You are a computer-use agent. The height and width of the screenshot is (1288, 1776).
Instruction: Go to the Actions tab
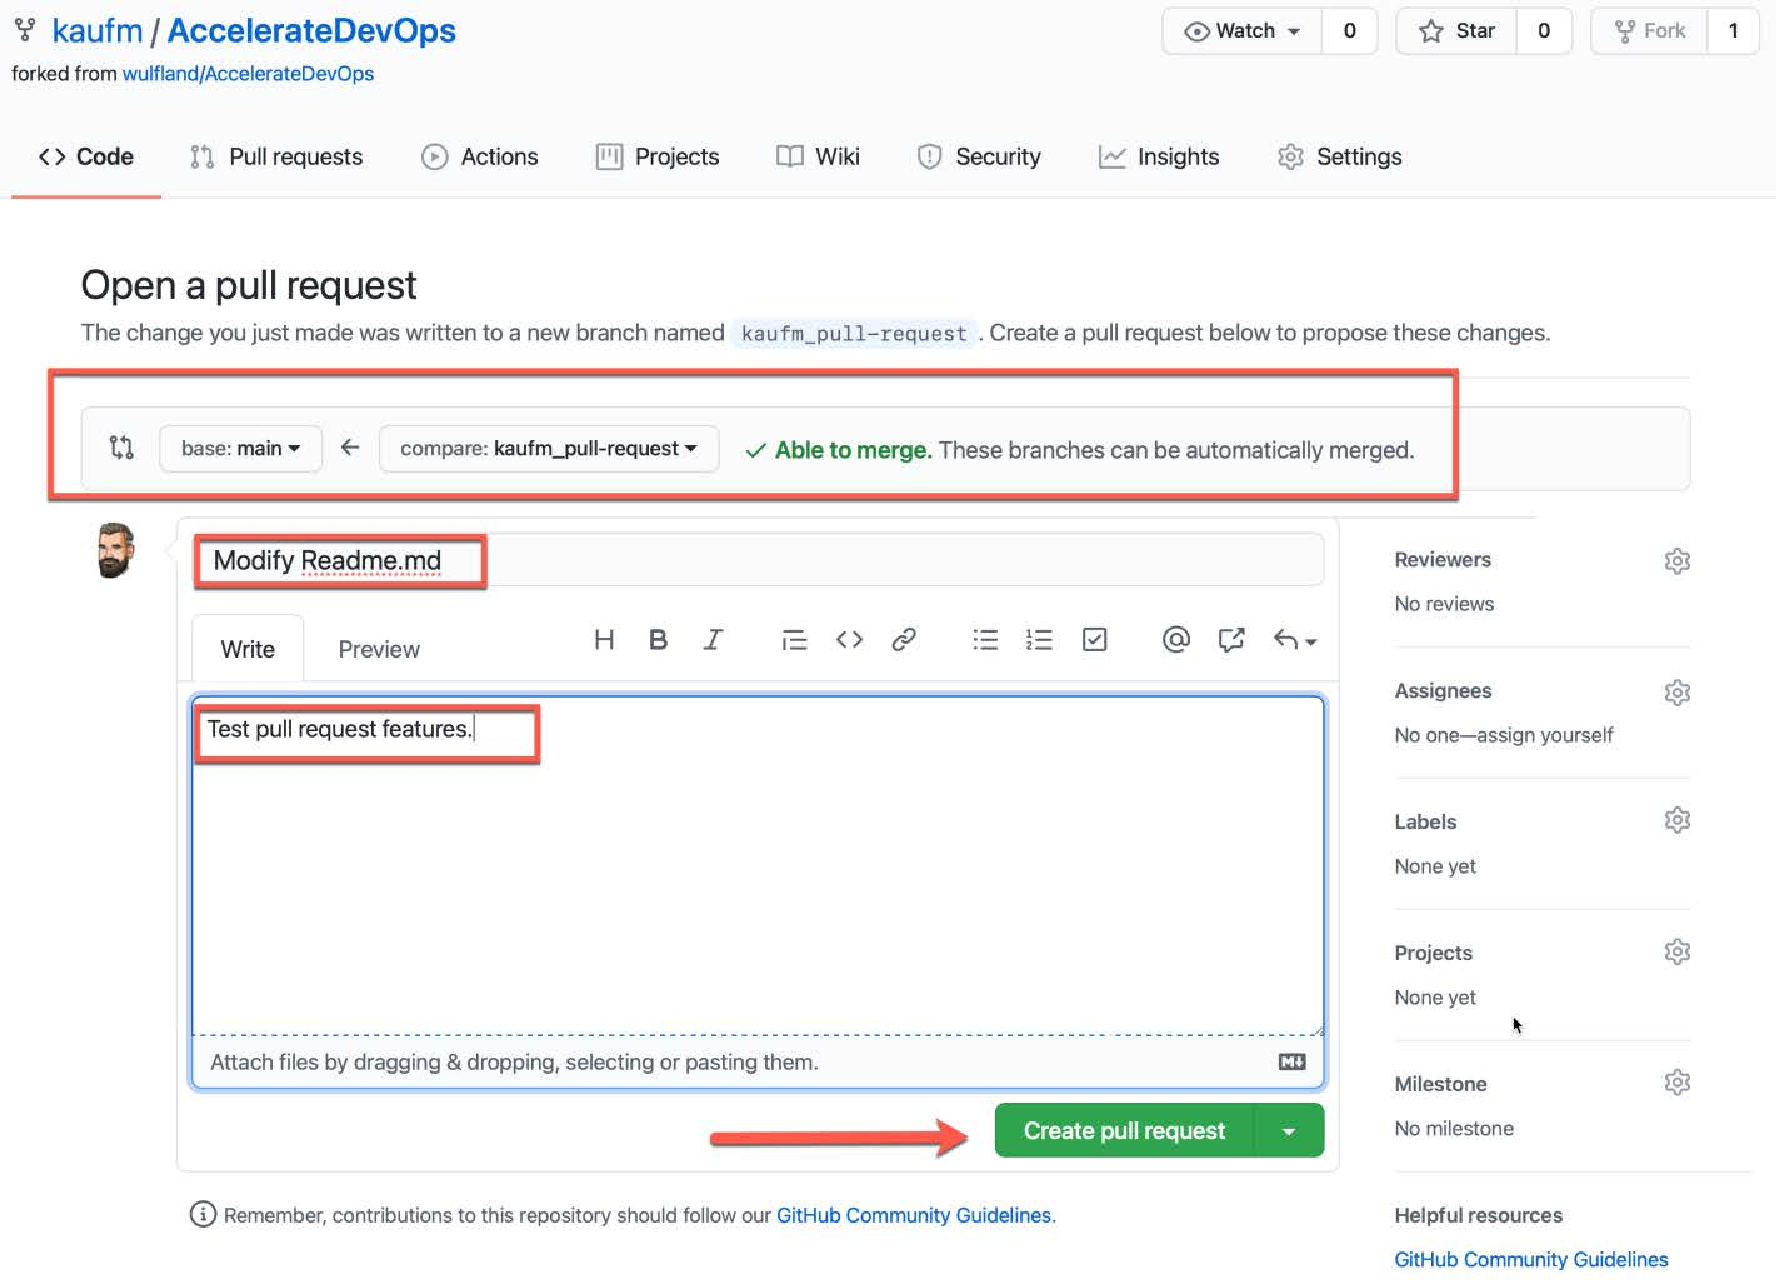tap(479, 157)
